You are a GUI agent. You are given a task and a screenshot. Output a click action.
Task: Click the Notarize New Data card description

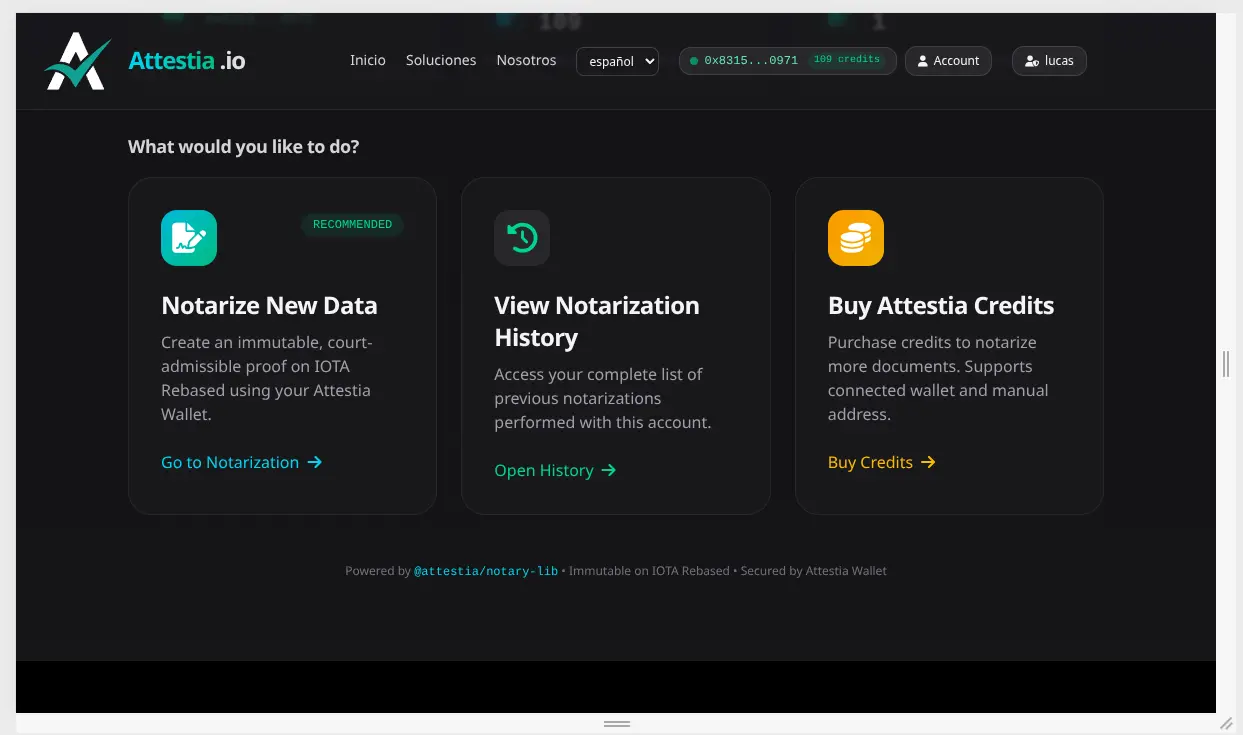pos(267,378)
